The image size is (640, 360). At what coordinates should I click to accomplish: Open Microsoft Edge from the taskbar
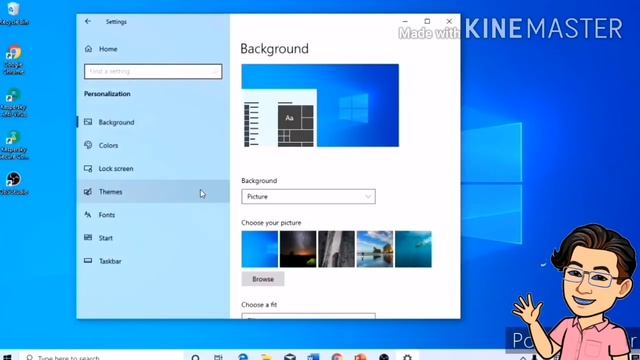(x=243, y=357)
